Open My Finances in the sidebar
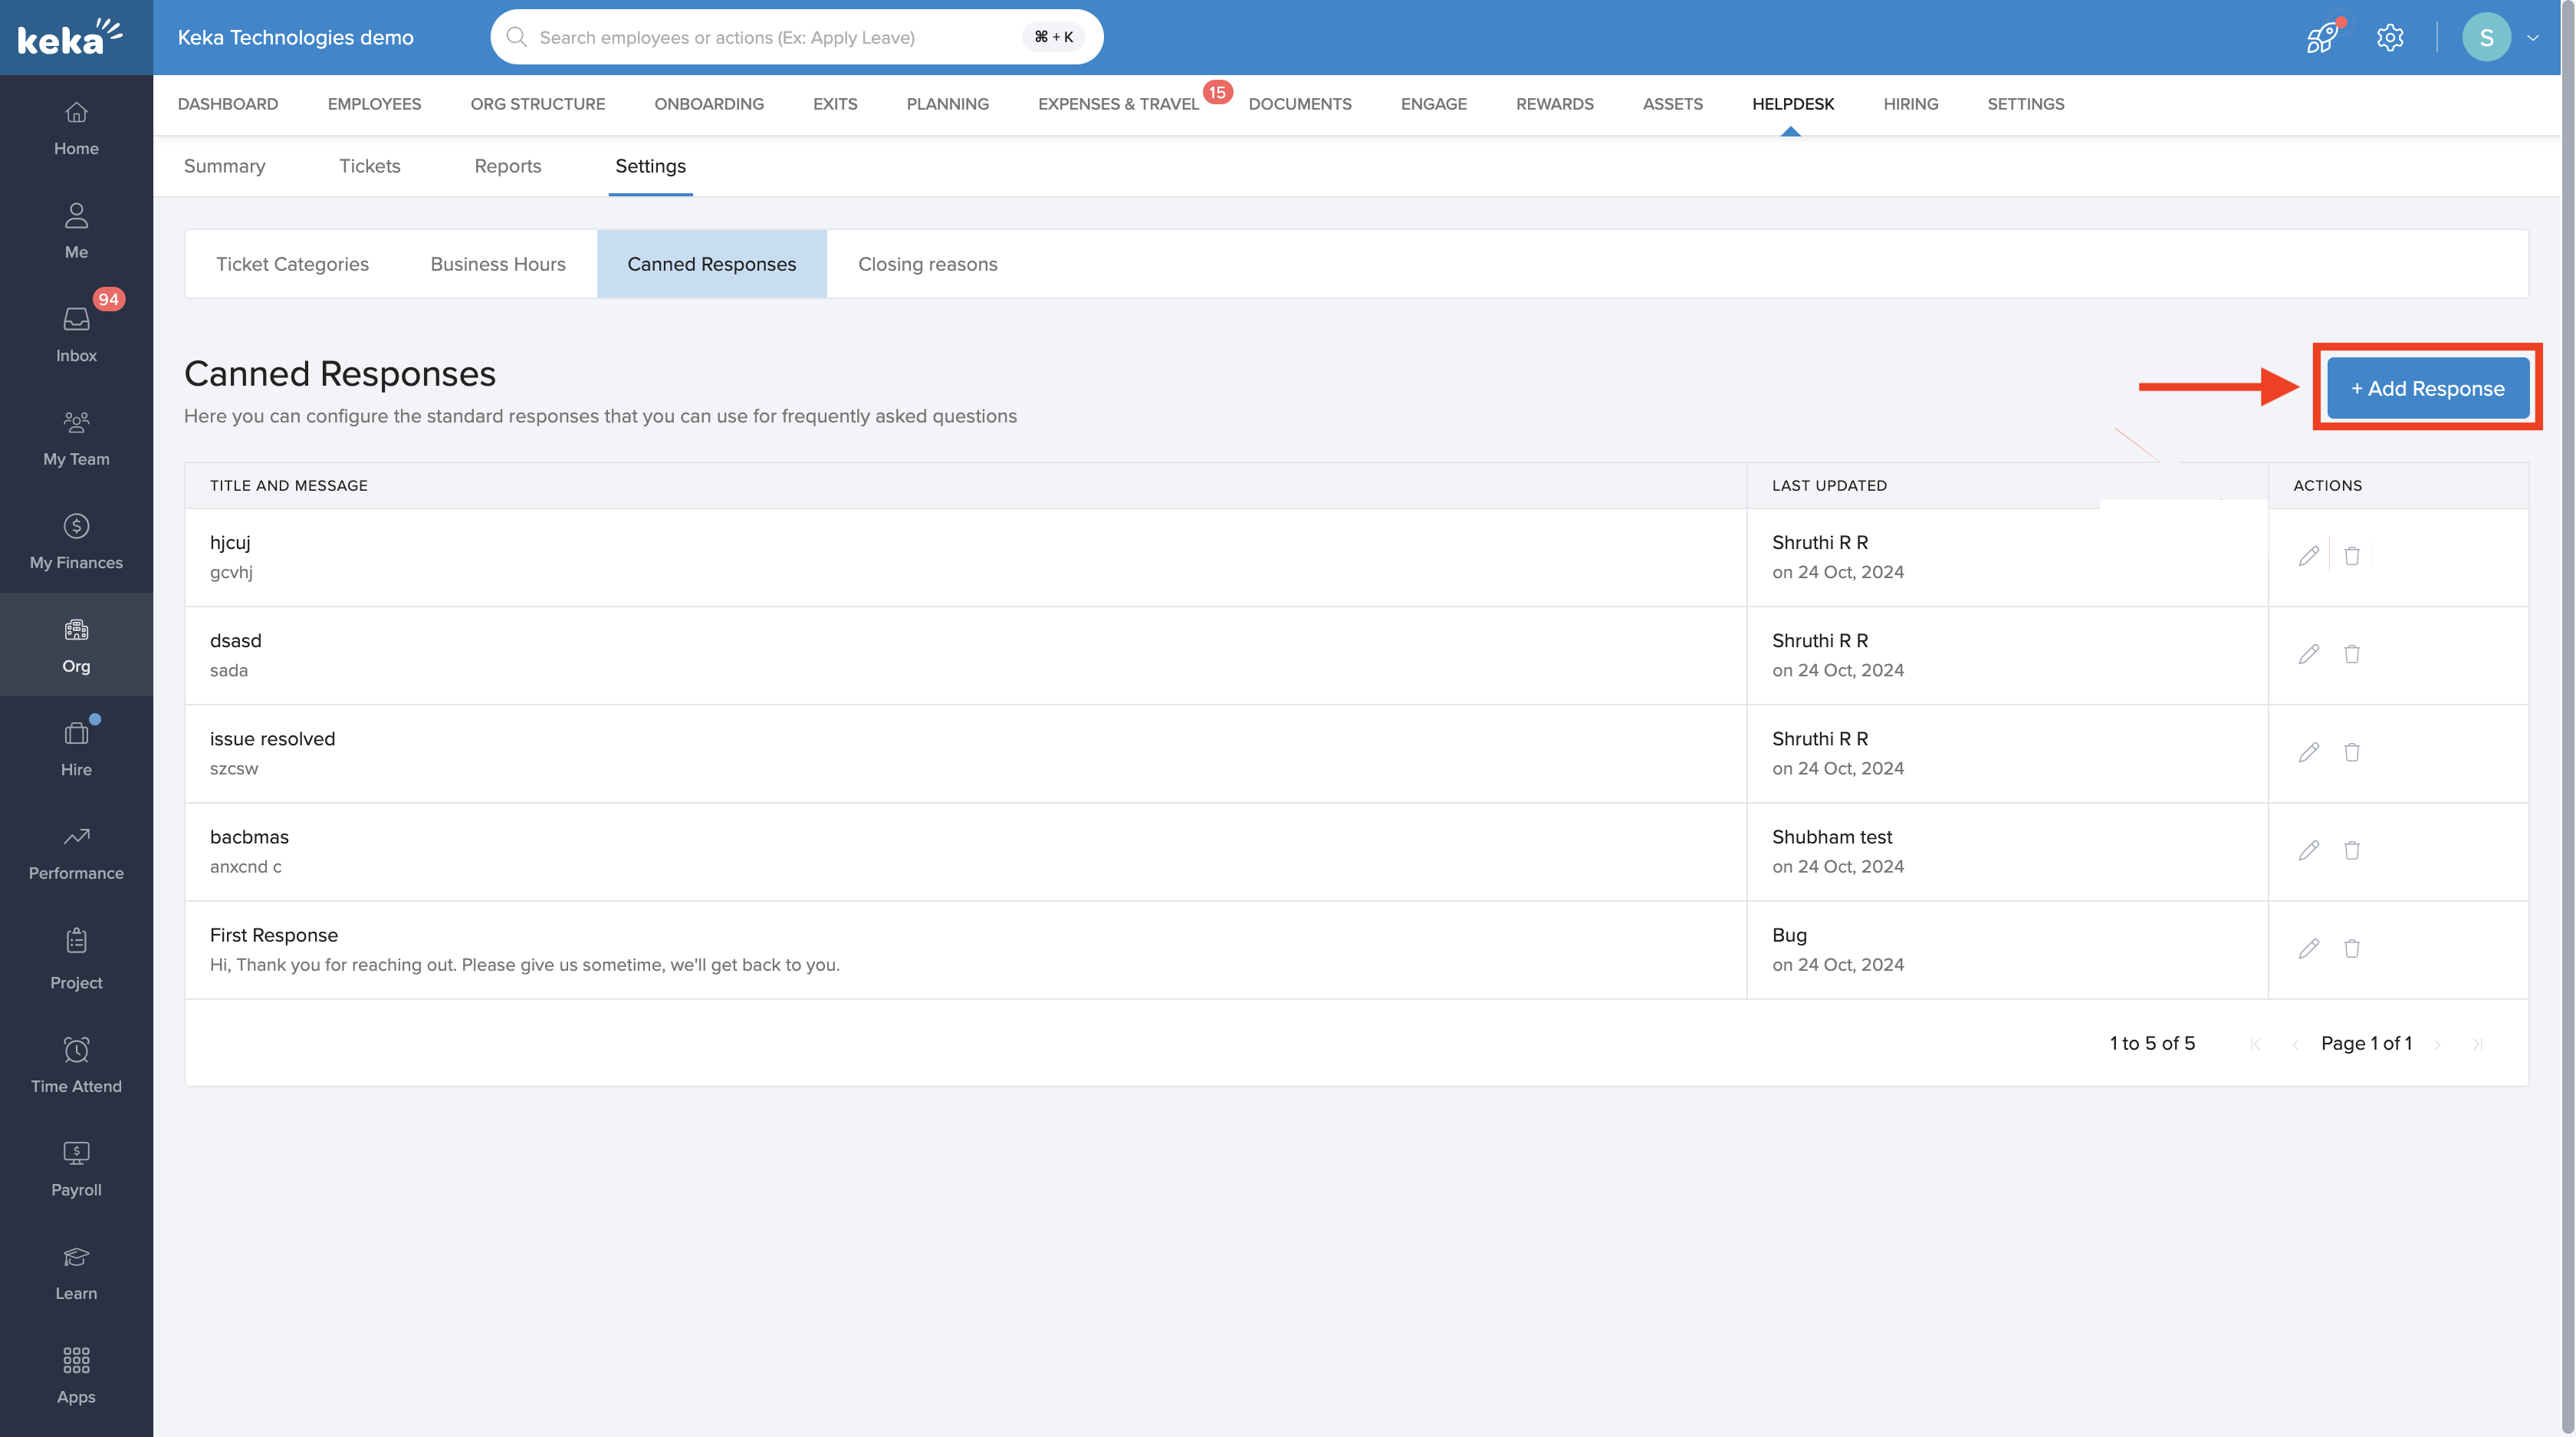This screenshot has height=1437, width=2576. [76, 541]
